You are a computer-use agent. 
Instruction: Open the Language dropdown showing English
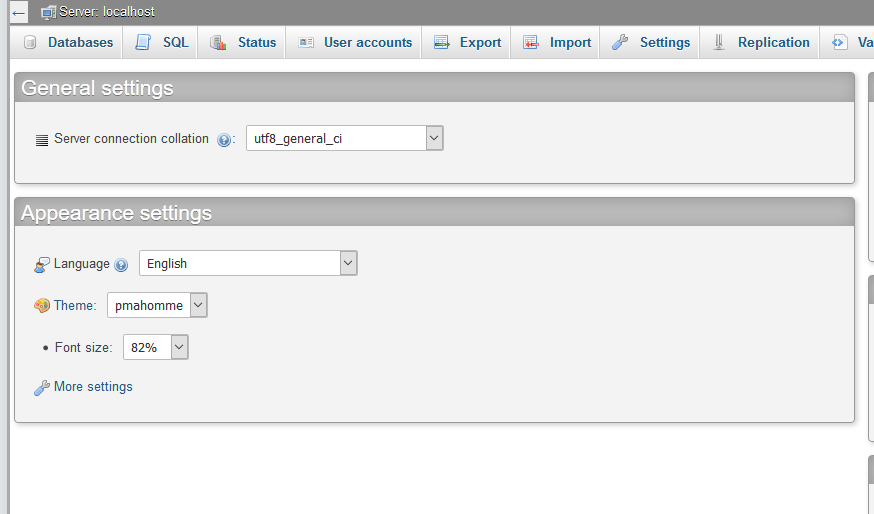248,263
